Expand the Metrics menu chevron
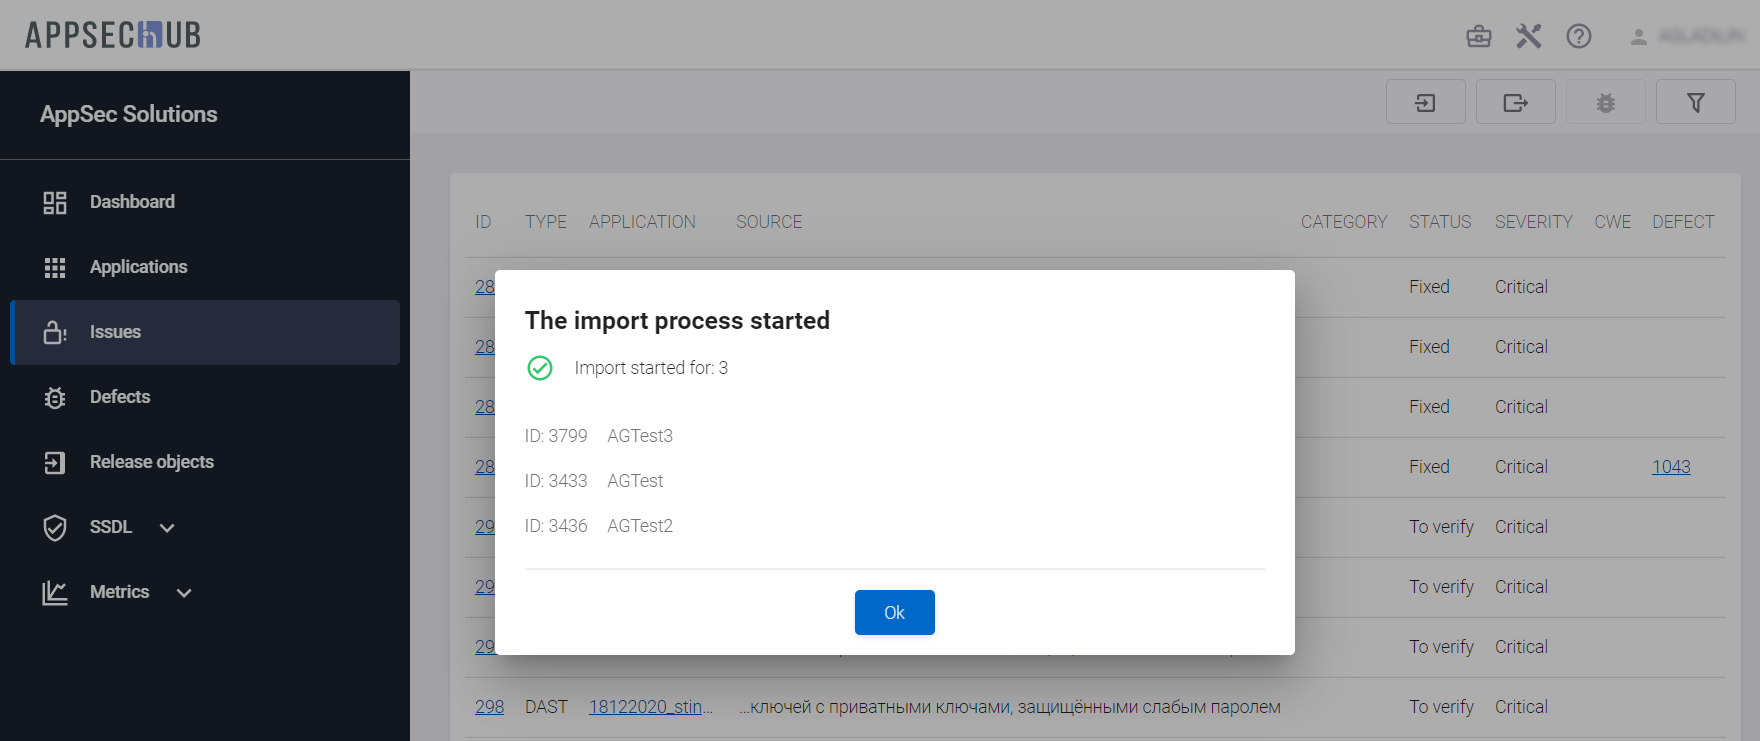 pyautogui.click(x=184, y=592)
